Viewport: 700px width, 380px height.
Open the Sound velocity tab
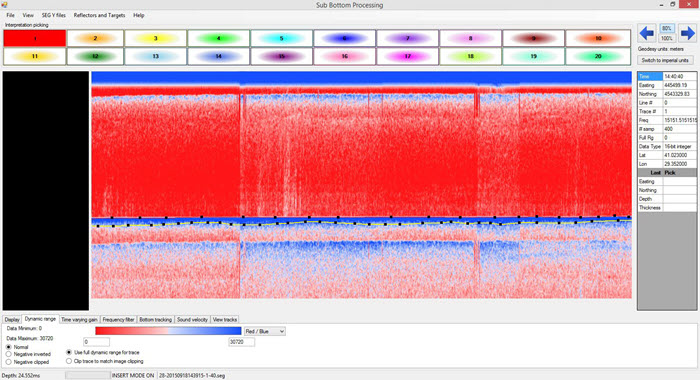pos(192,320)
